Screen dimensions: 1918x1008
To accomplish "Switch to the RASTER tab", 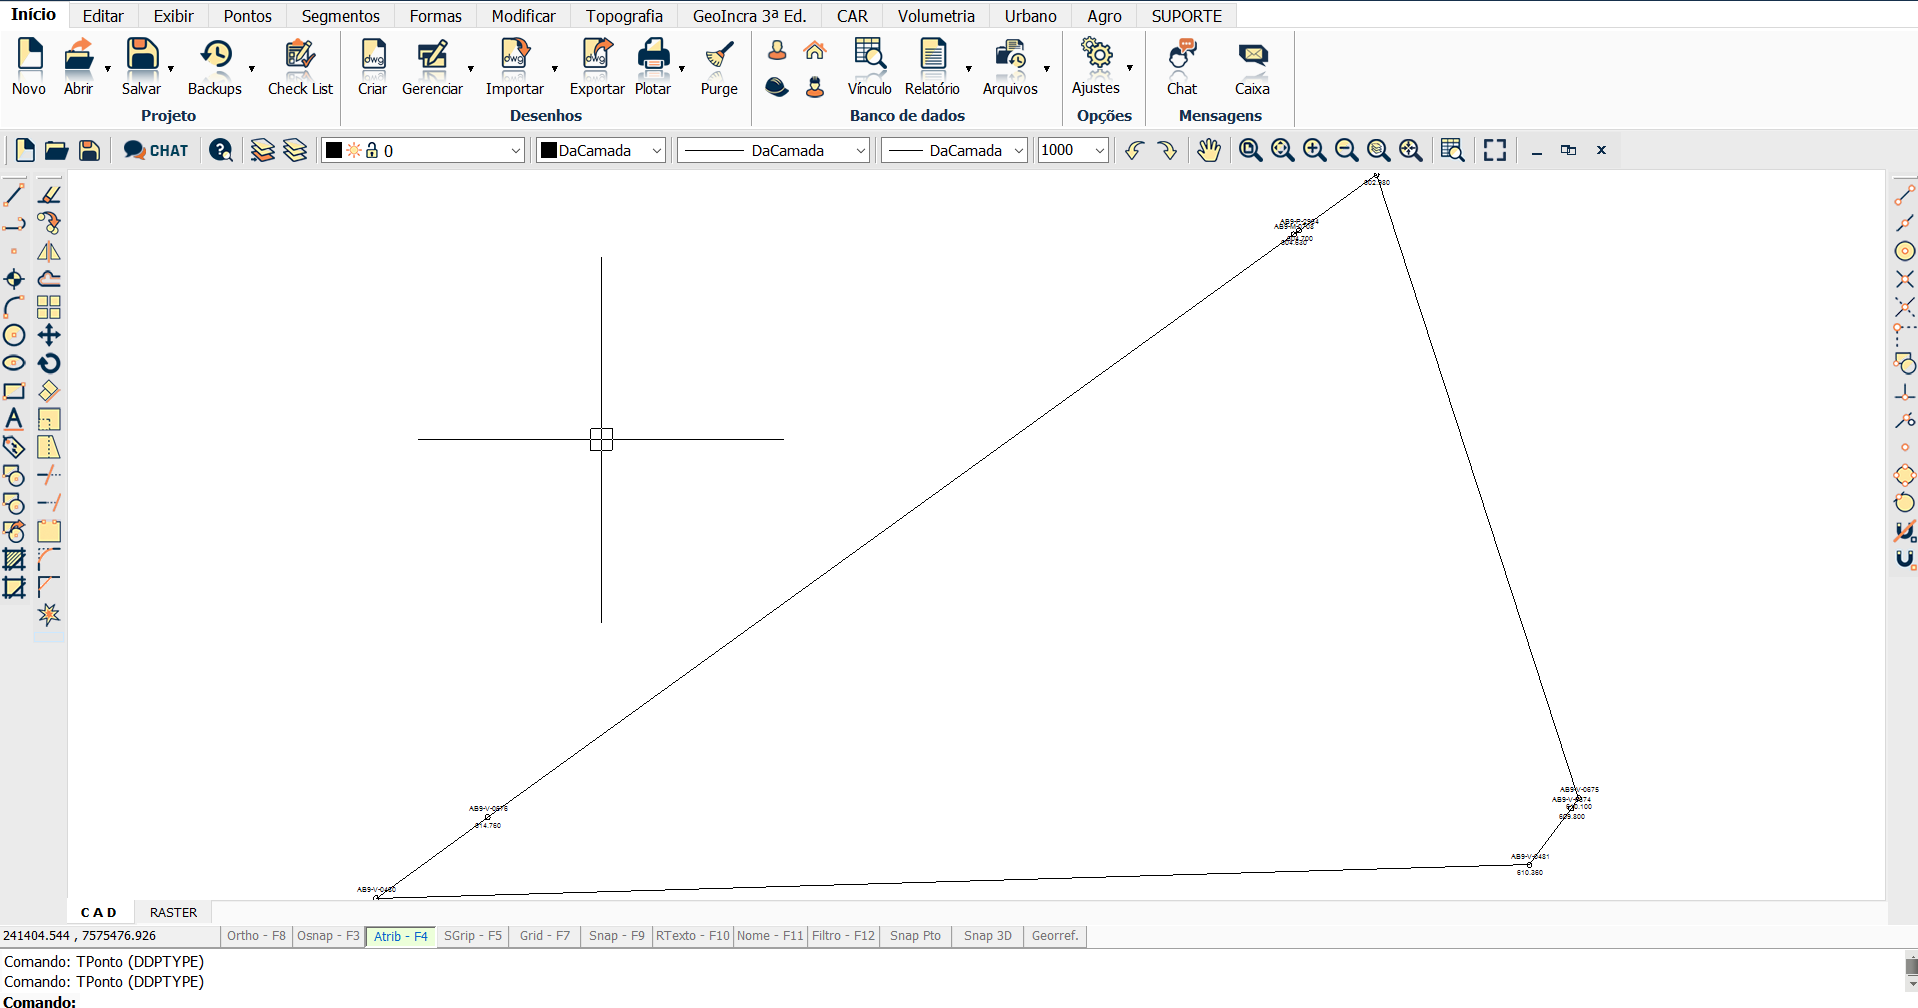I will click(173, 912).
